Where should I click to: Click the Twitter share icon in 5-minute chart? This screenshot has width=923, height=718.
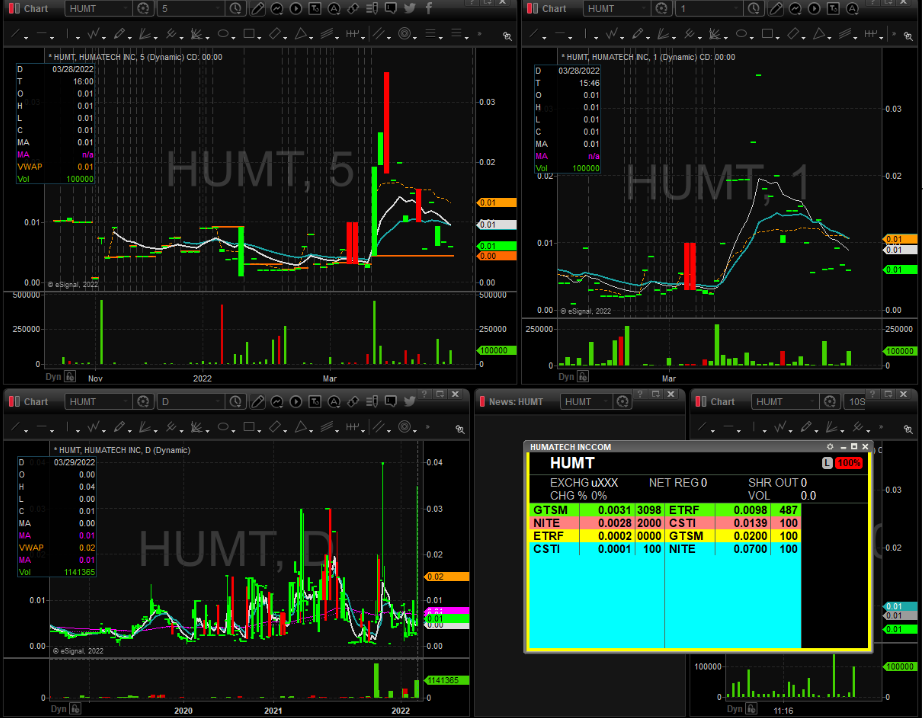pyautogui.click(x=410, y=8)
